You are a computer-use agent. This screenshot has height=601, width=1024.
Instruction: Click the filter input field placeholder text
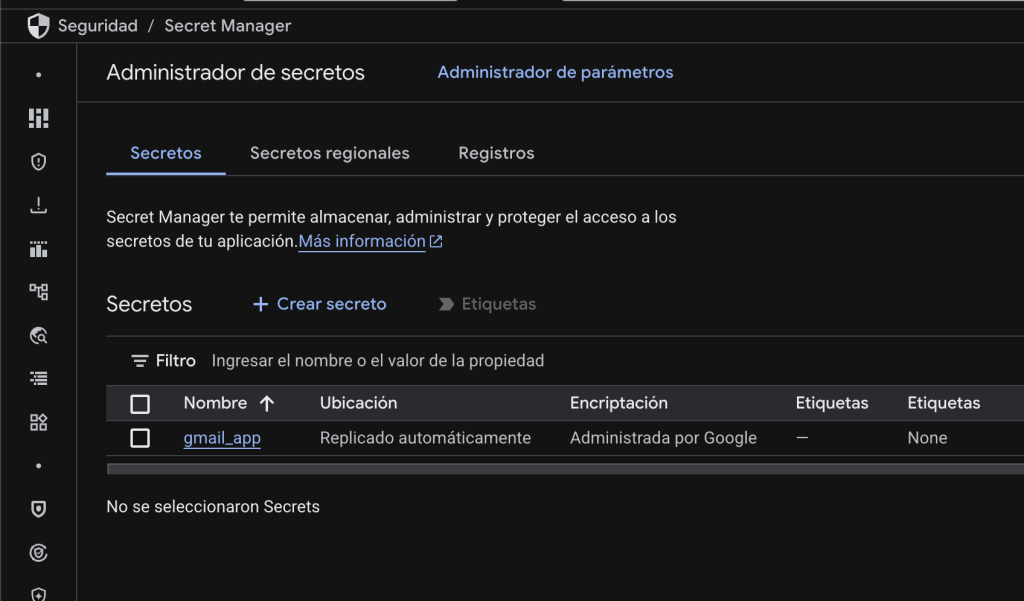coord(377,361)
